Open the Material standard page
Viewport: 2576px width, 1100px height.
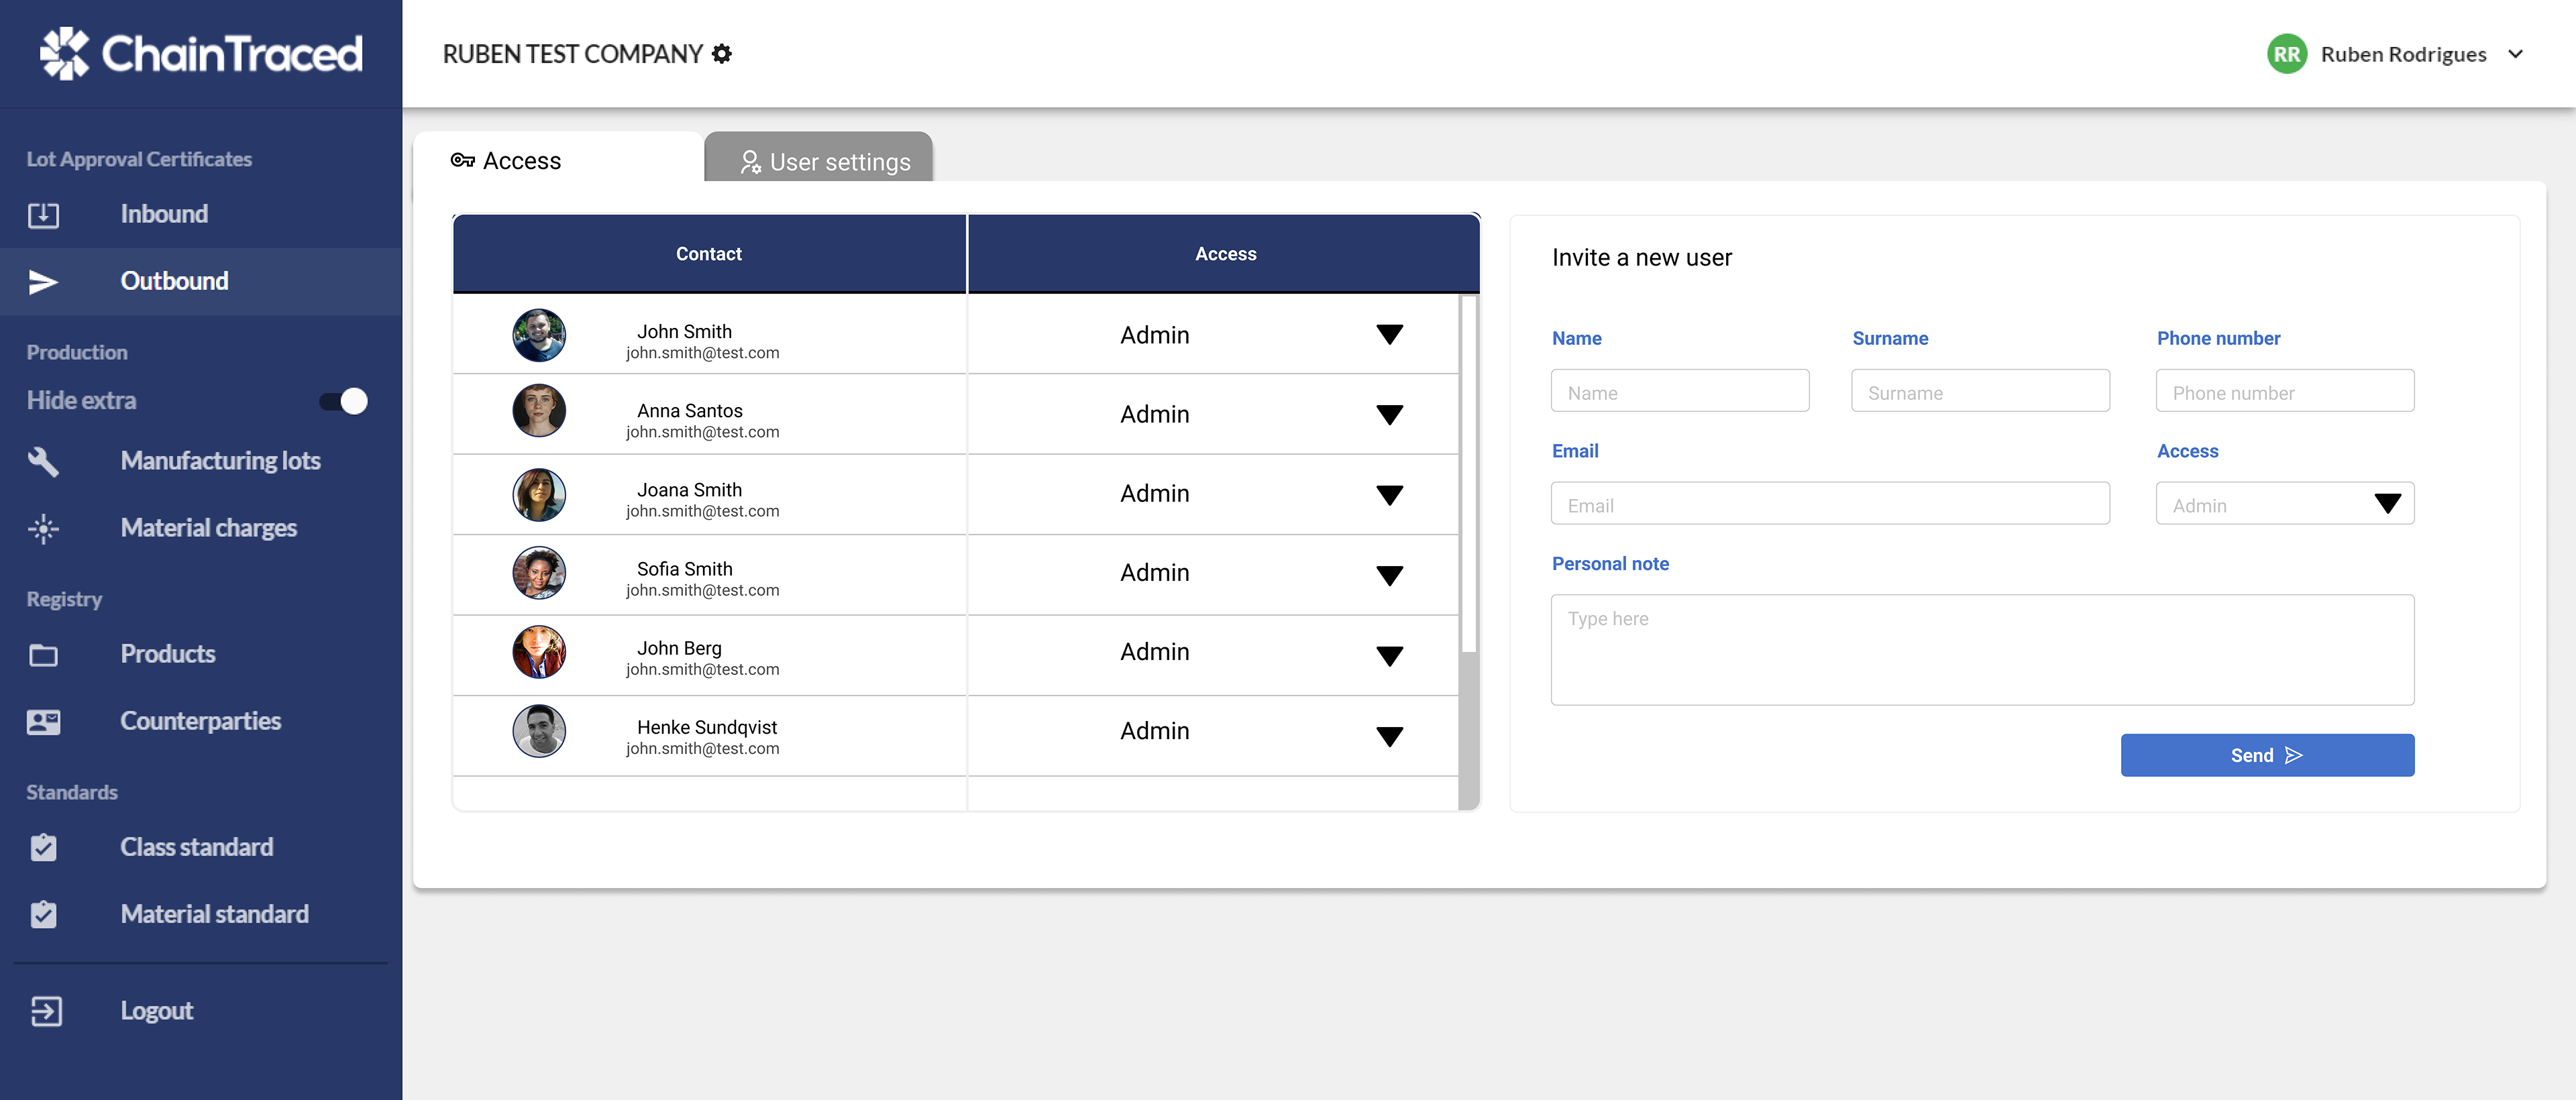200,914
